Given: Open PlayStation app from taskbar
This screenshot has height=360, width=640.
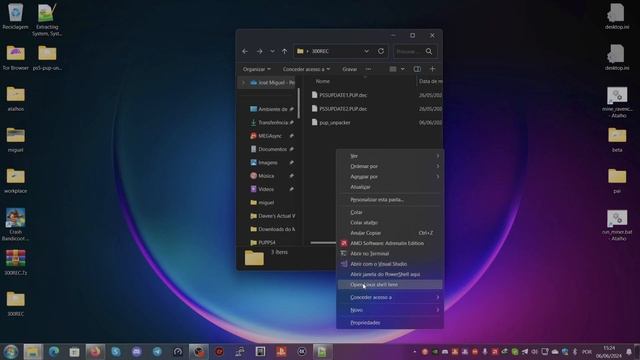Looking at the screenshot, I should pos(281,352).
